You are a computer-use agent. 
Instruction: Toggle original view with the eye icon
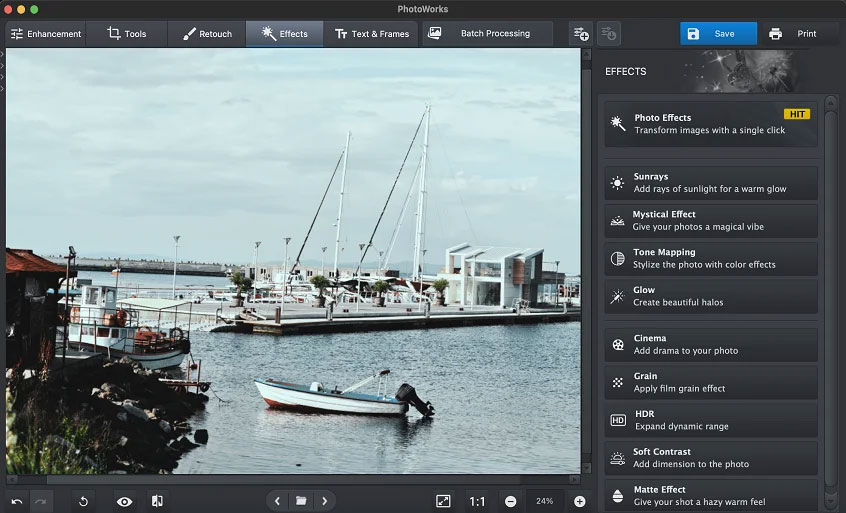(x=124, y=501)
